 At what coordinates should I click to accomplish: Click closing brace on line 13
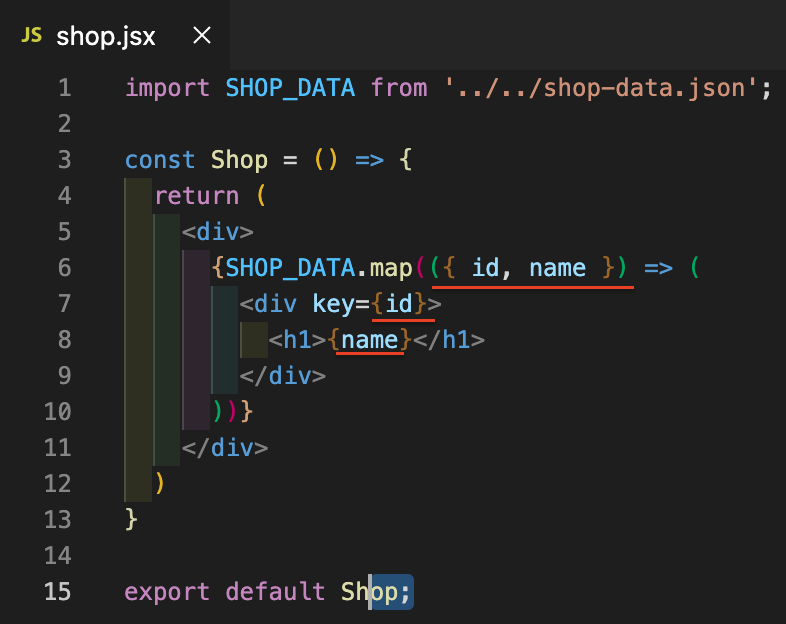click(x=131, y=519)
